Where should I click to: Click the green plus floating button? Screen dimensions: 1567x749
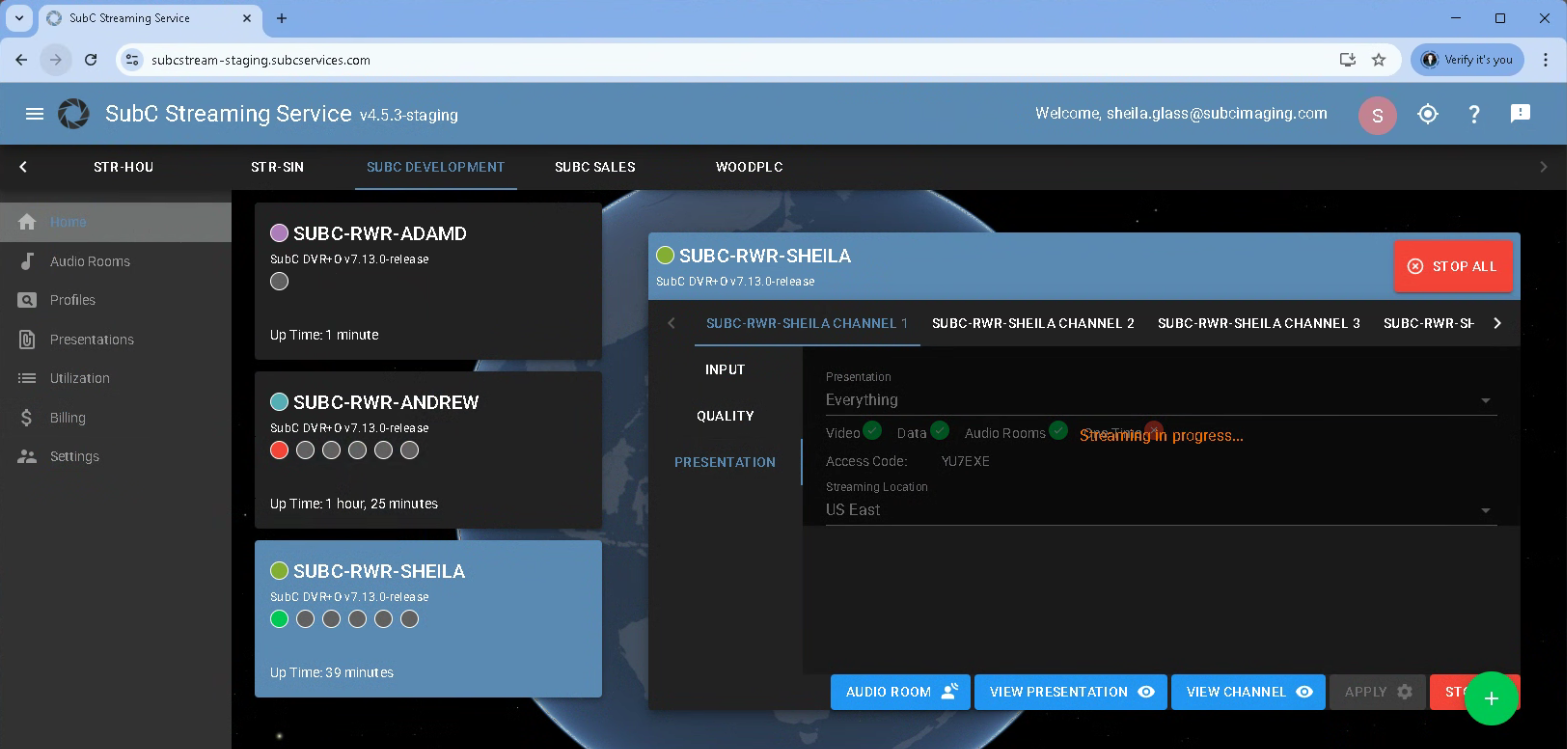tap(1491, 698)
